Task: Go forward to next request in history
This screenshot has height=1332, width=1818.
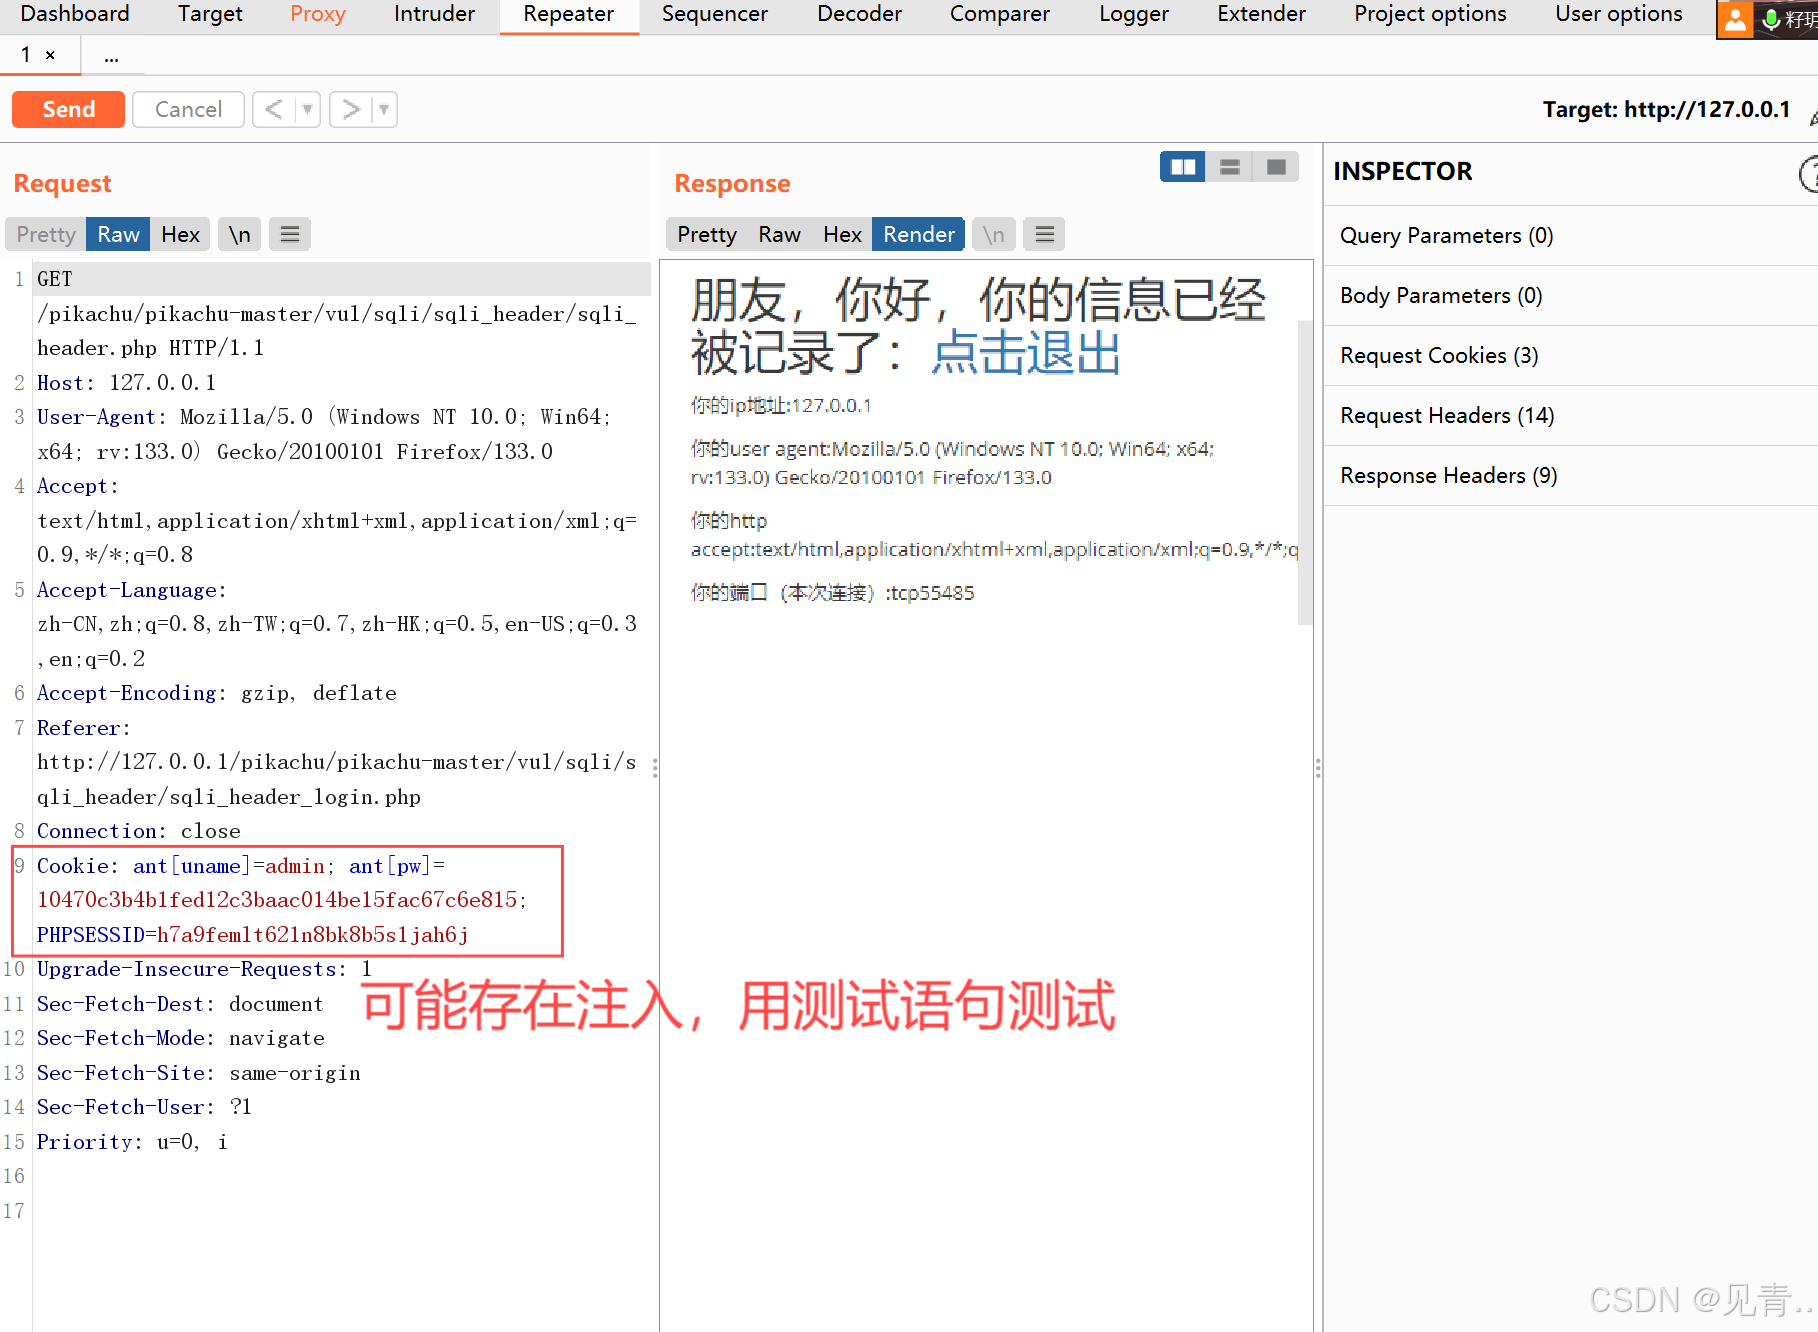Action: pyautogui.click(x=350, y=109)
